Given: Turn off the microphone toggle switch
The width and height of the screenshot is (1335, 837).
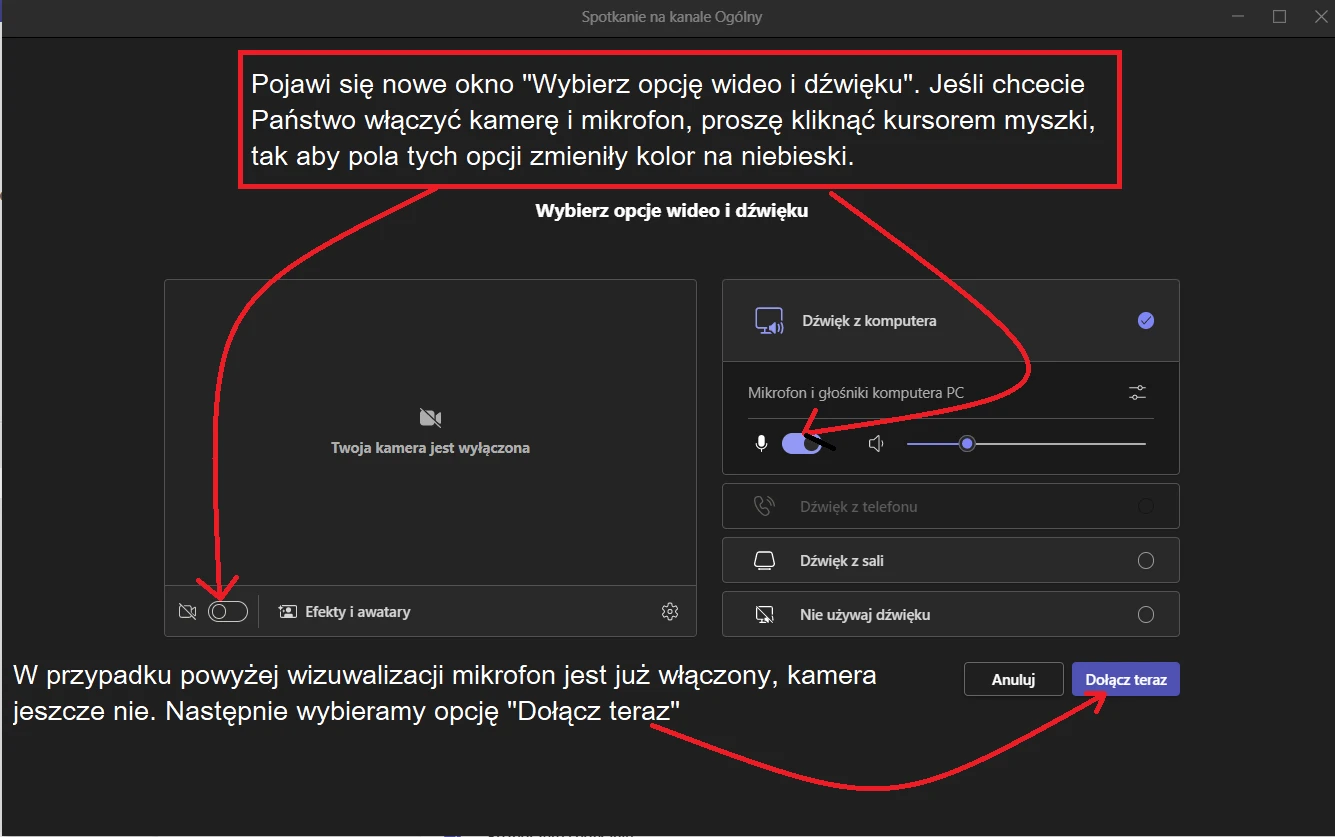Looking at the screenshot, I should coord(802,443).
